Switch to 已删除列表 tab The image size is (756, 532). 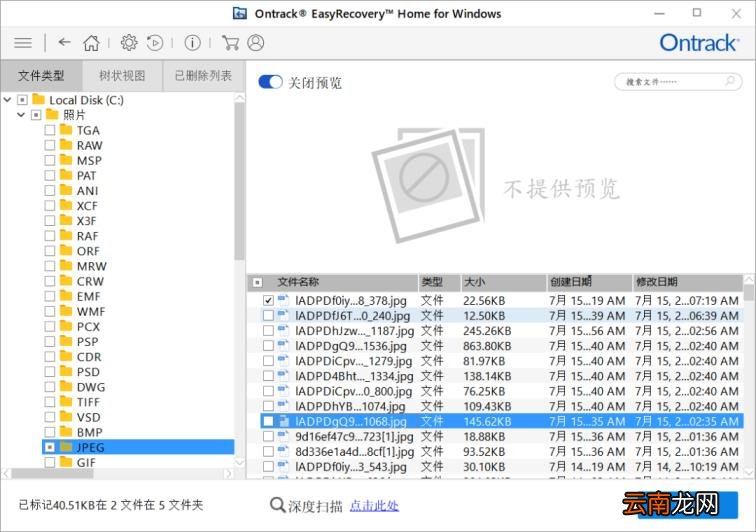click(203, 76)
